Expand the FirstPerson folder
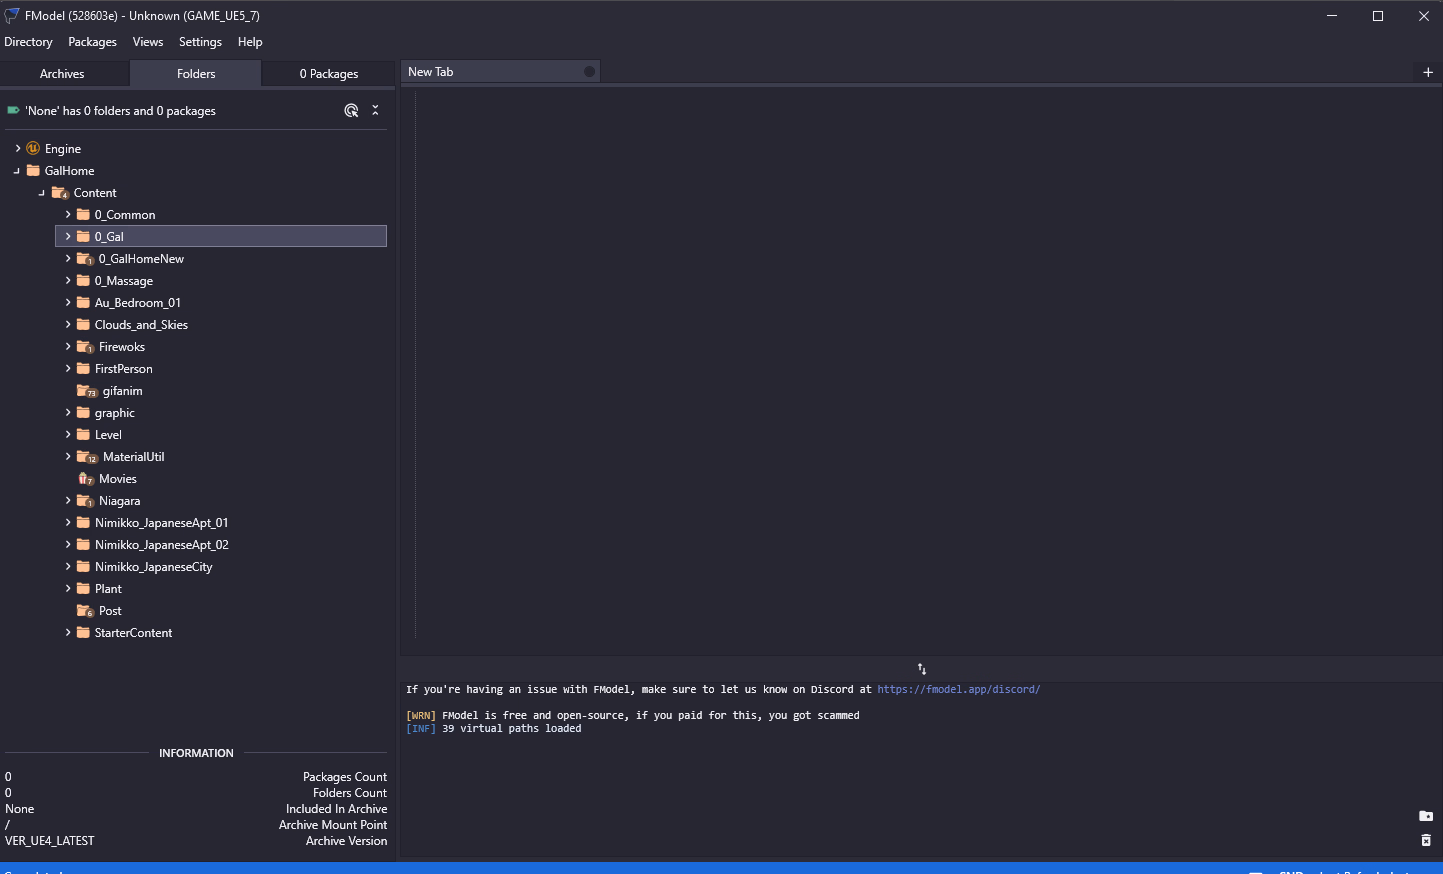 point(68,368)
